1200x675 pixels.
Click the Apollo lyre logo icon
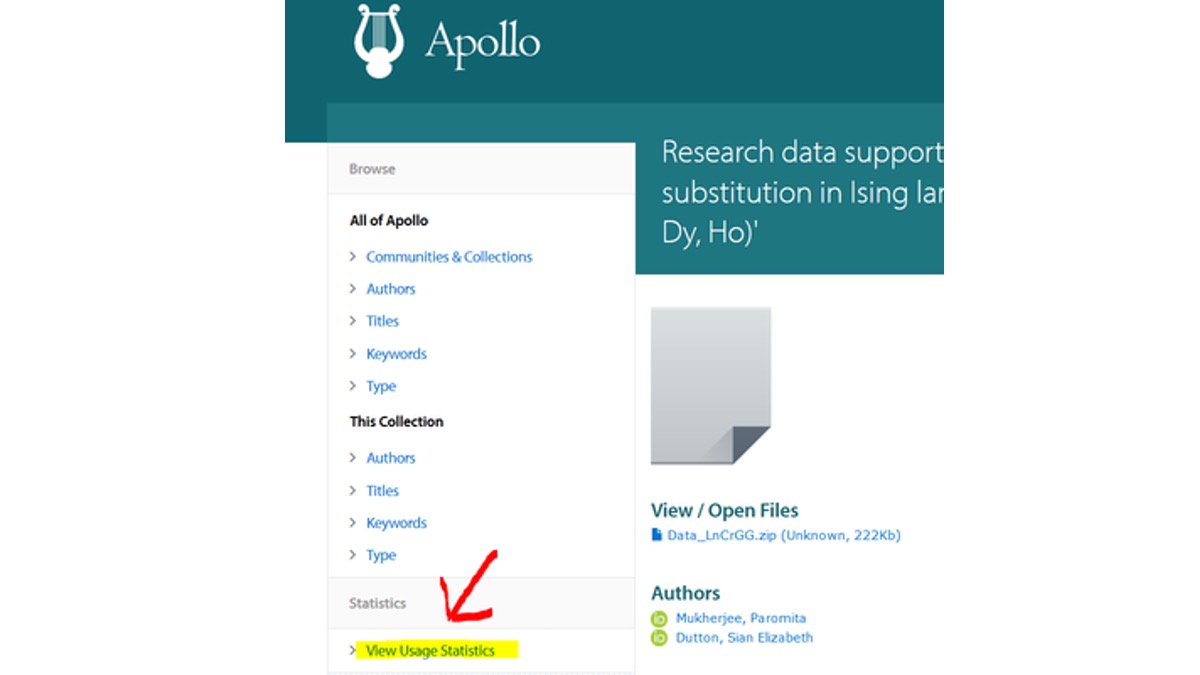pyautogui.click(x=377, y=41)
